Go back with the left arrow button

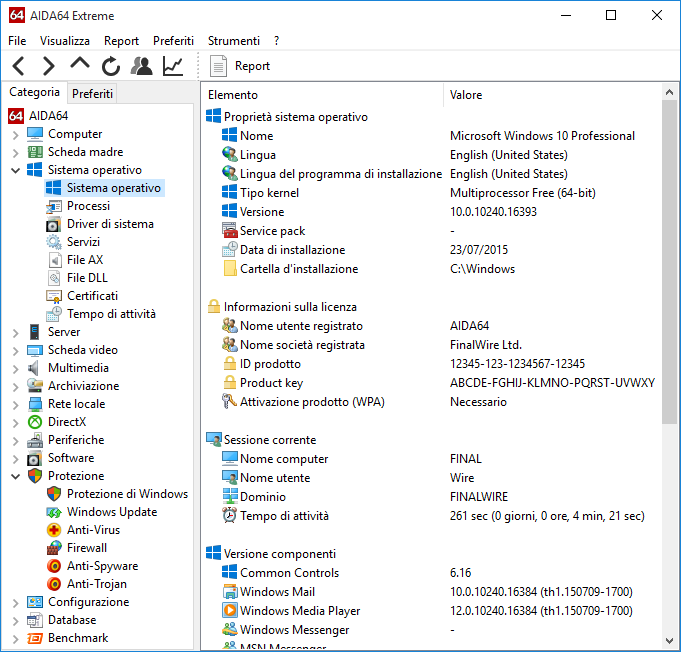pyautogui.click(x=19, y=66)
